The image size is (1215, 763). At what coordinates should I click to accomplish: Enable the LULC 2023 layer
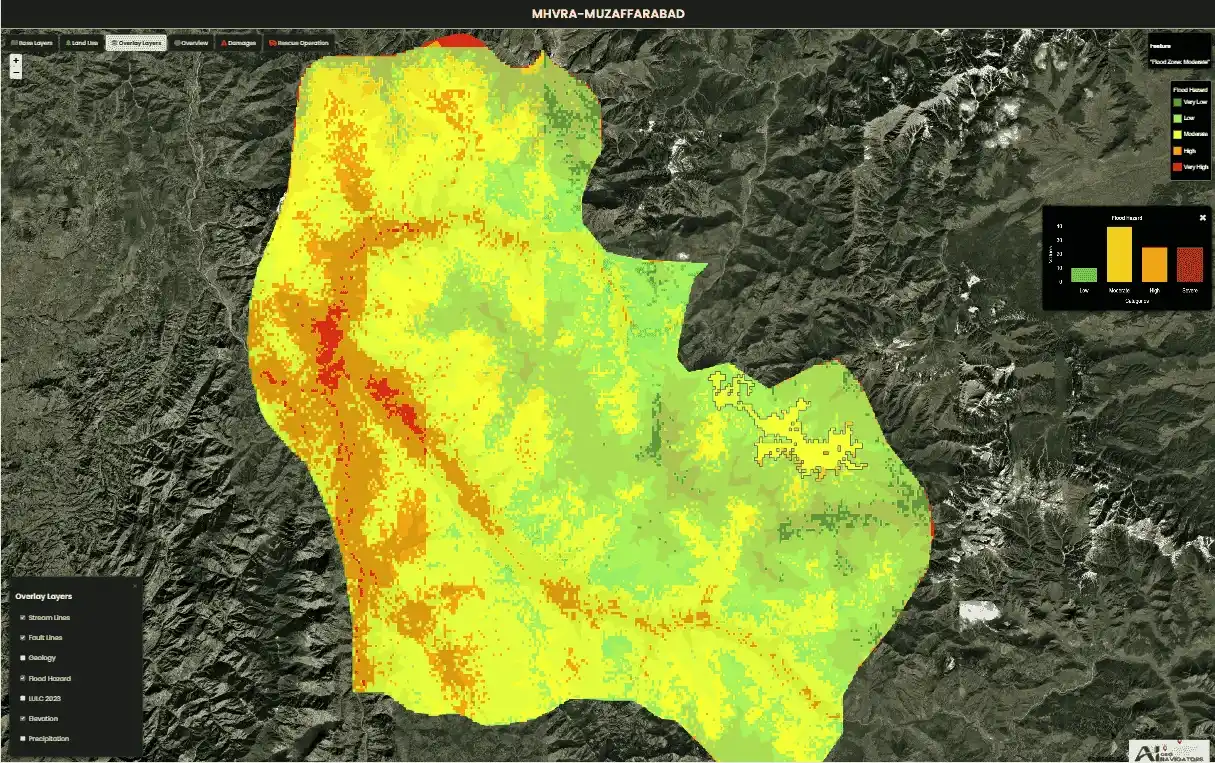23,698
